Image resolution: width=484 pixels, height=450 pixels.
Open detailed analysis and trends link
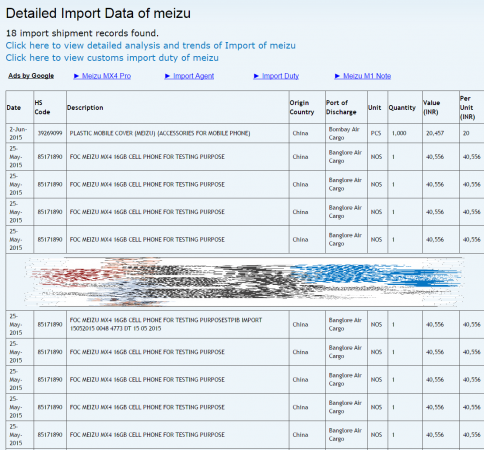150,45
